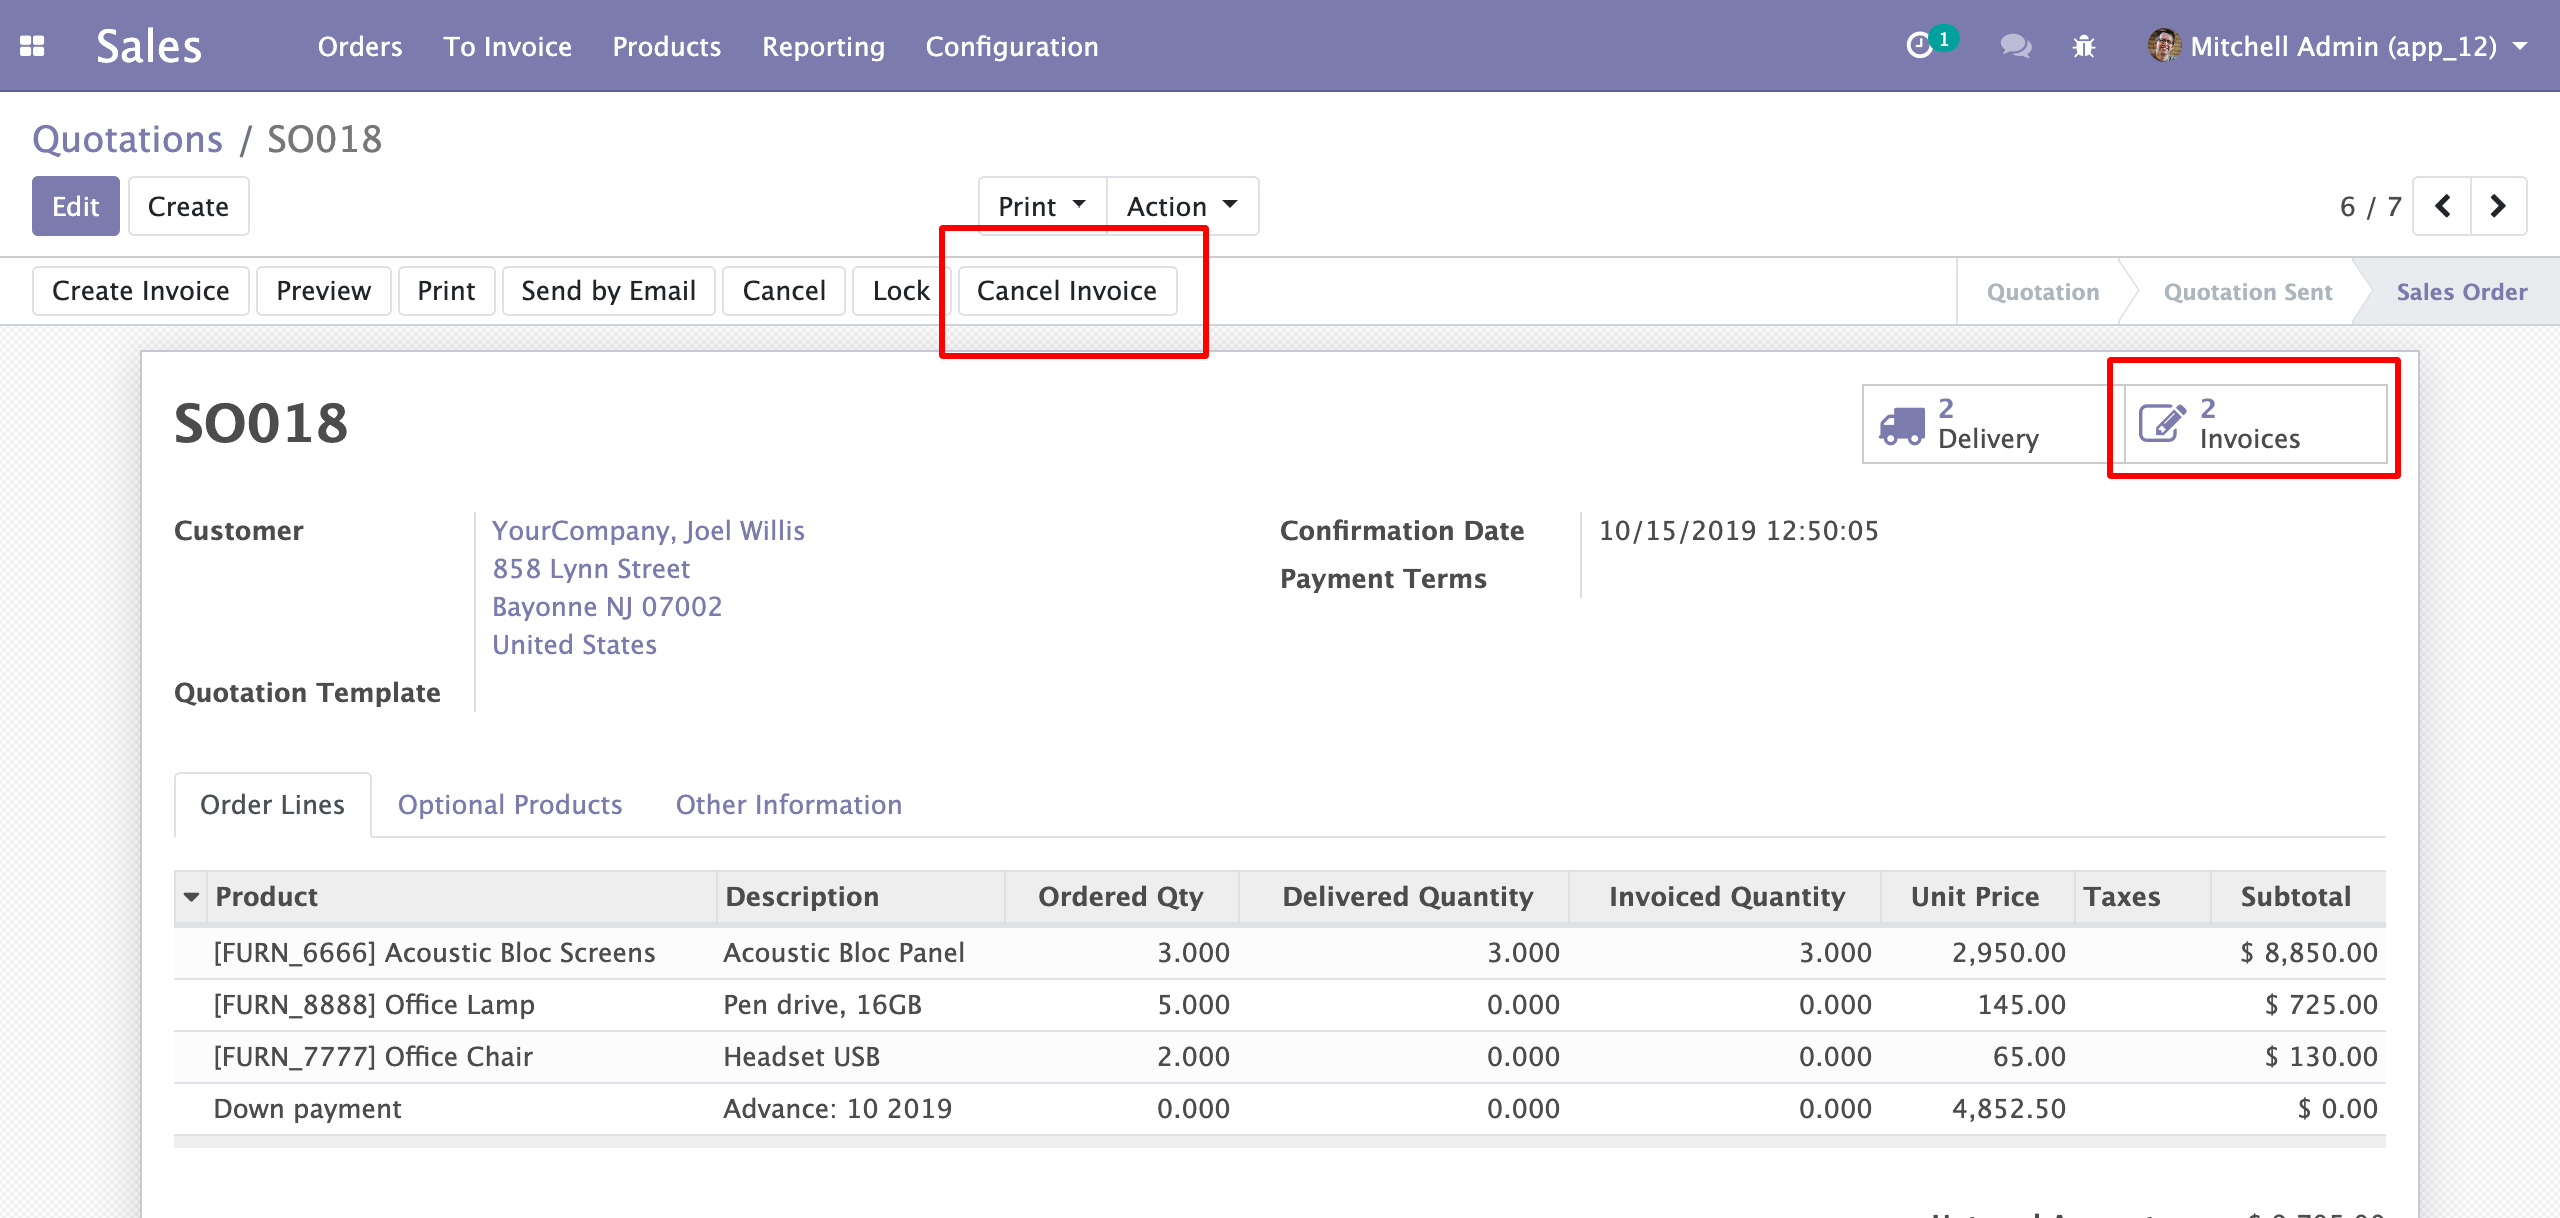The image size is (2560, 1218).
Task: Go to previous record arrow
Action: tap(2442, 206)
